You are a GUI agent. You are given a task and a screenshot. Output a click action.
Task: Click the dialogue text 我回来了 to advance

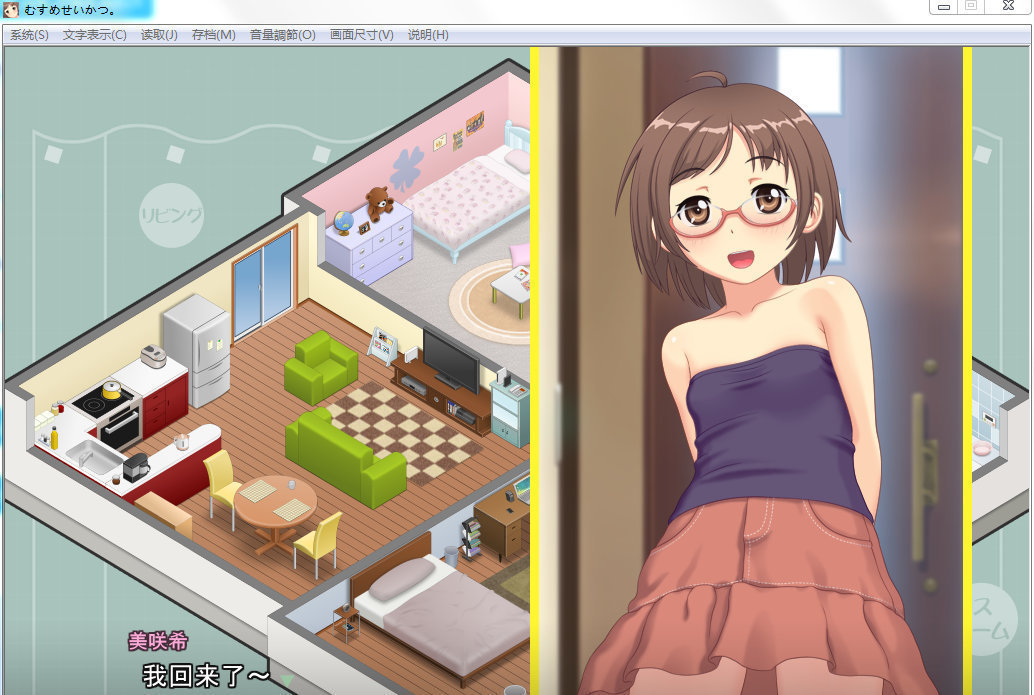point(206,675)
